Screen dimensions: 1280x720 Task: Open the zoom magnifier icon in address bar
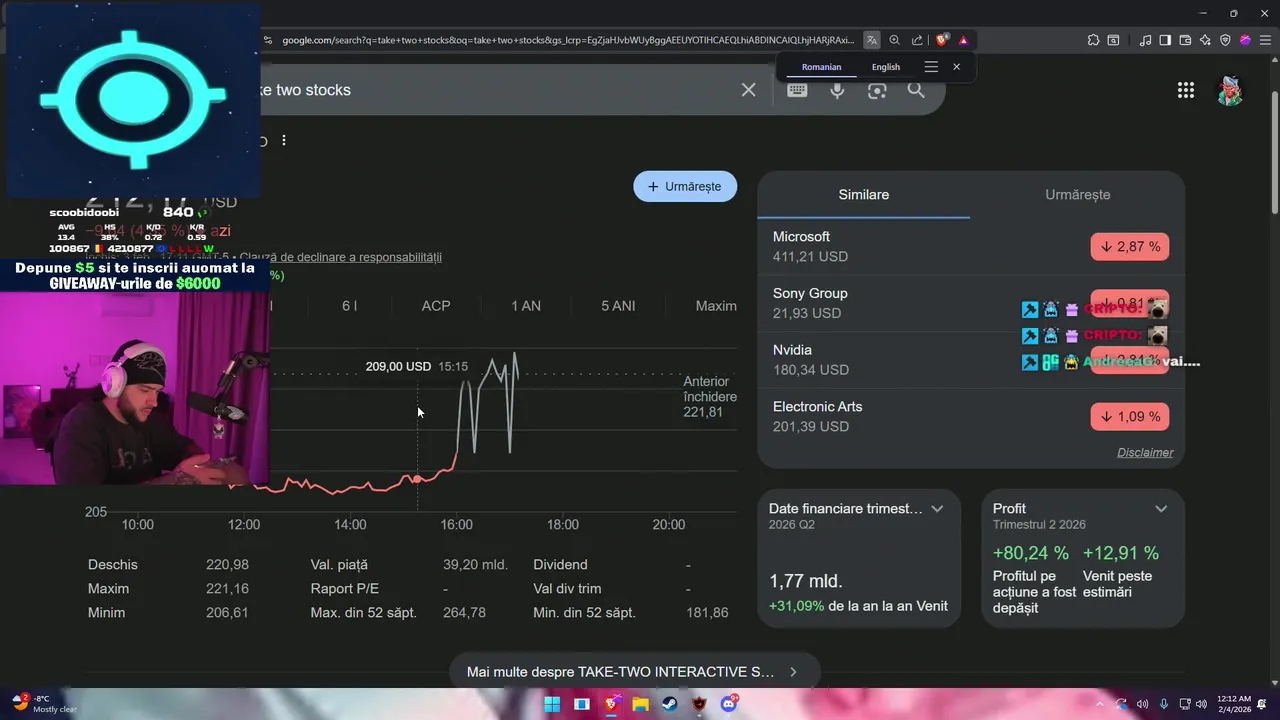point(895,40)
